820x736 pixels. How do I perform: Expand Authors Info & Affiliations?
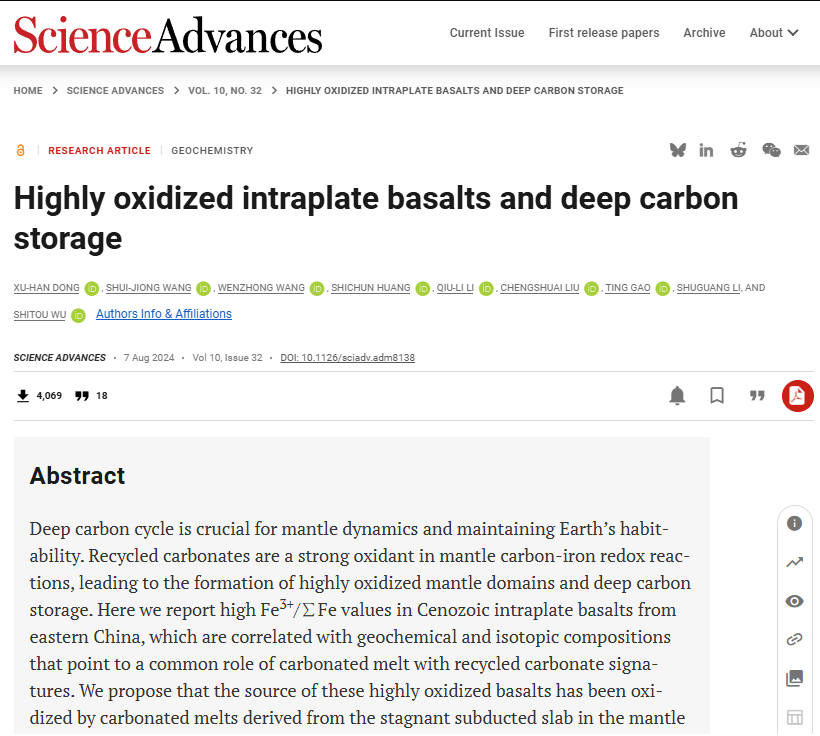pos(164,314)
